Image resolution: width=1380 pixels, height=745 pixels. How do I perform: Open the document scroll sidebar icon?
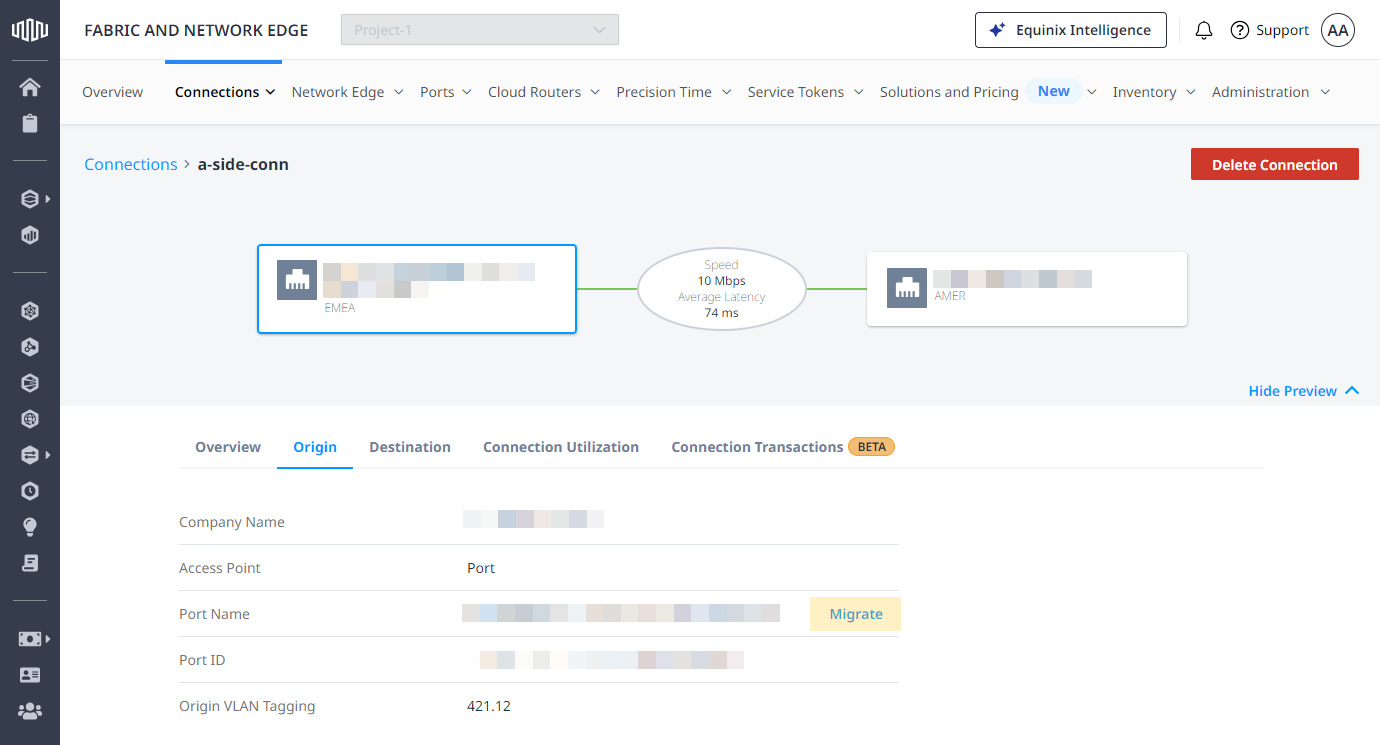tap(30, 563)
